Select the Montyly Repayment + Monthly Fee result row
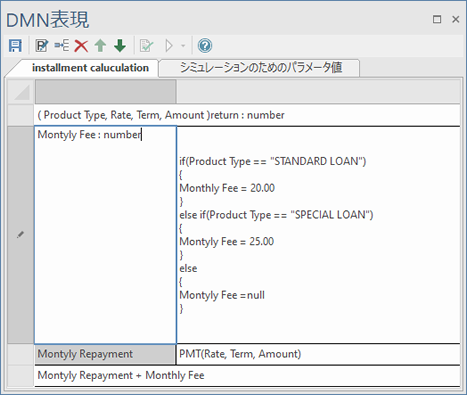This screenshot has height=395, width=467. (247, 376)
